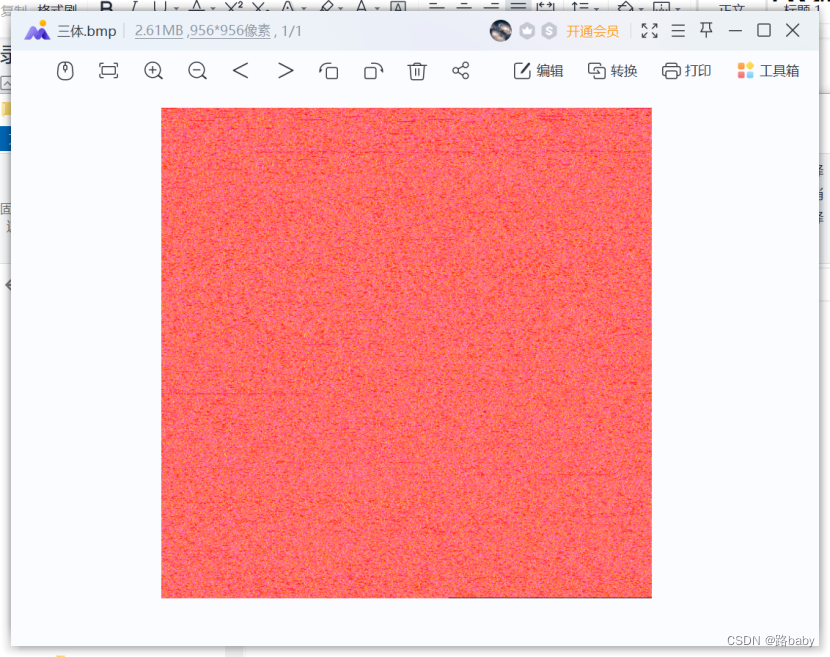Image resolution: width=830 pixels, height=657 pixels.
Task: Click the viewer app logo icon
Action: [37, 31]
